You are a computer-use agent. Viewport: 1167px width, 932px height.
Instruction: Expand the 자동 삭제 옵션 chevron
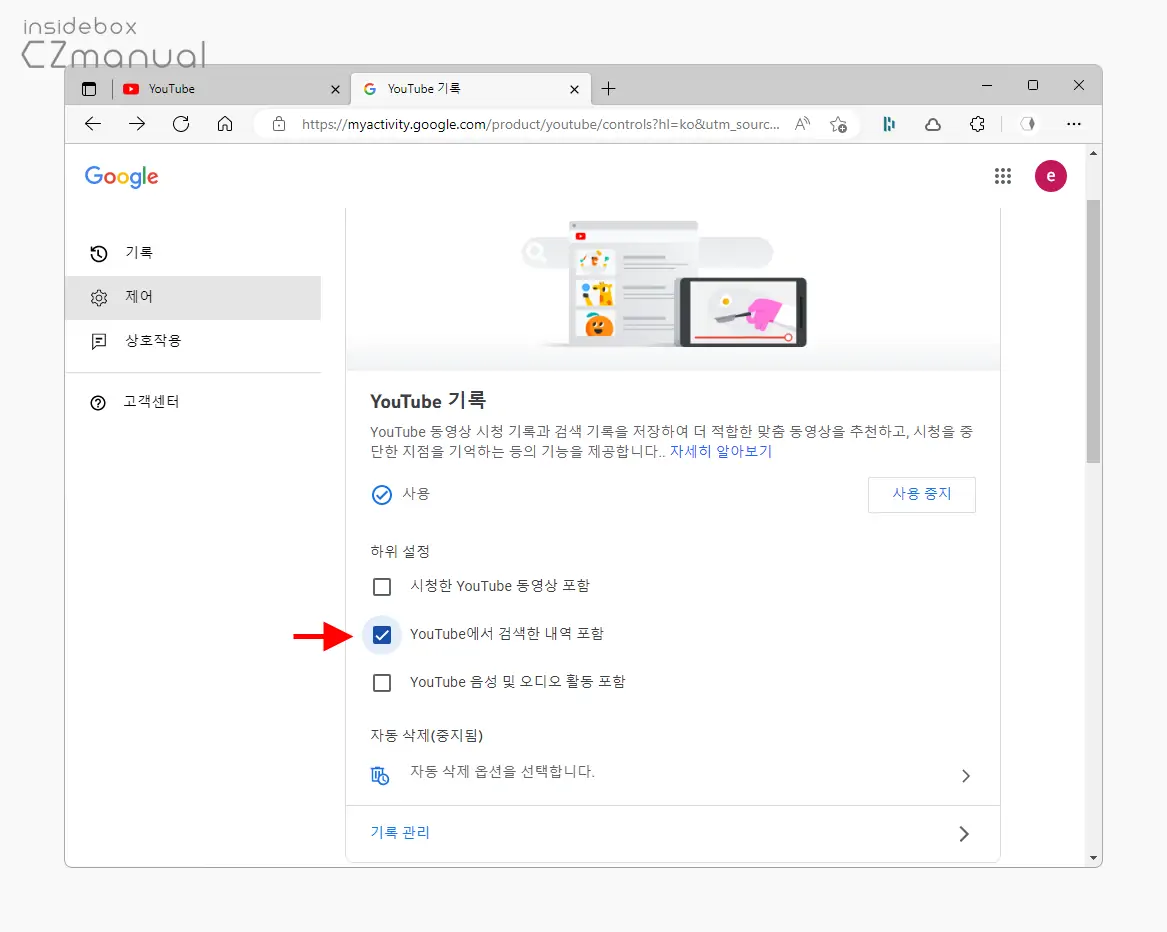[965, 776]
